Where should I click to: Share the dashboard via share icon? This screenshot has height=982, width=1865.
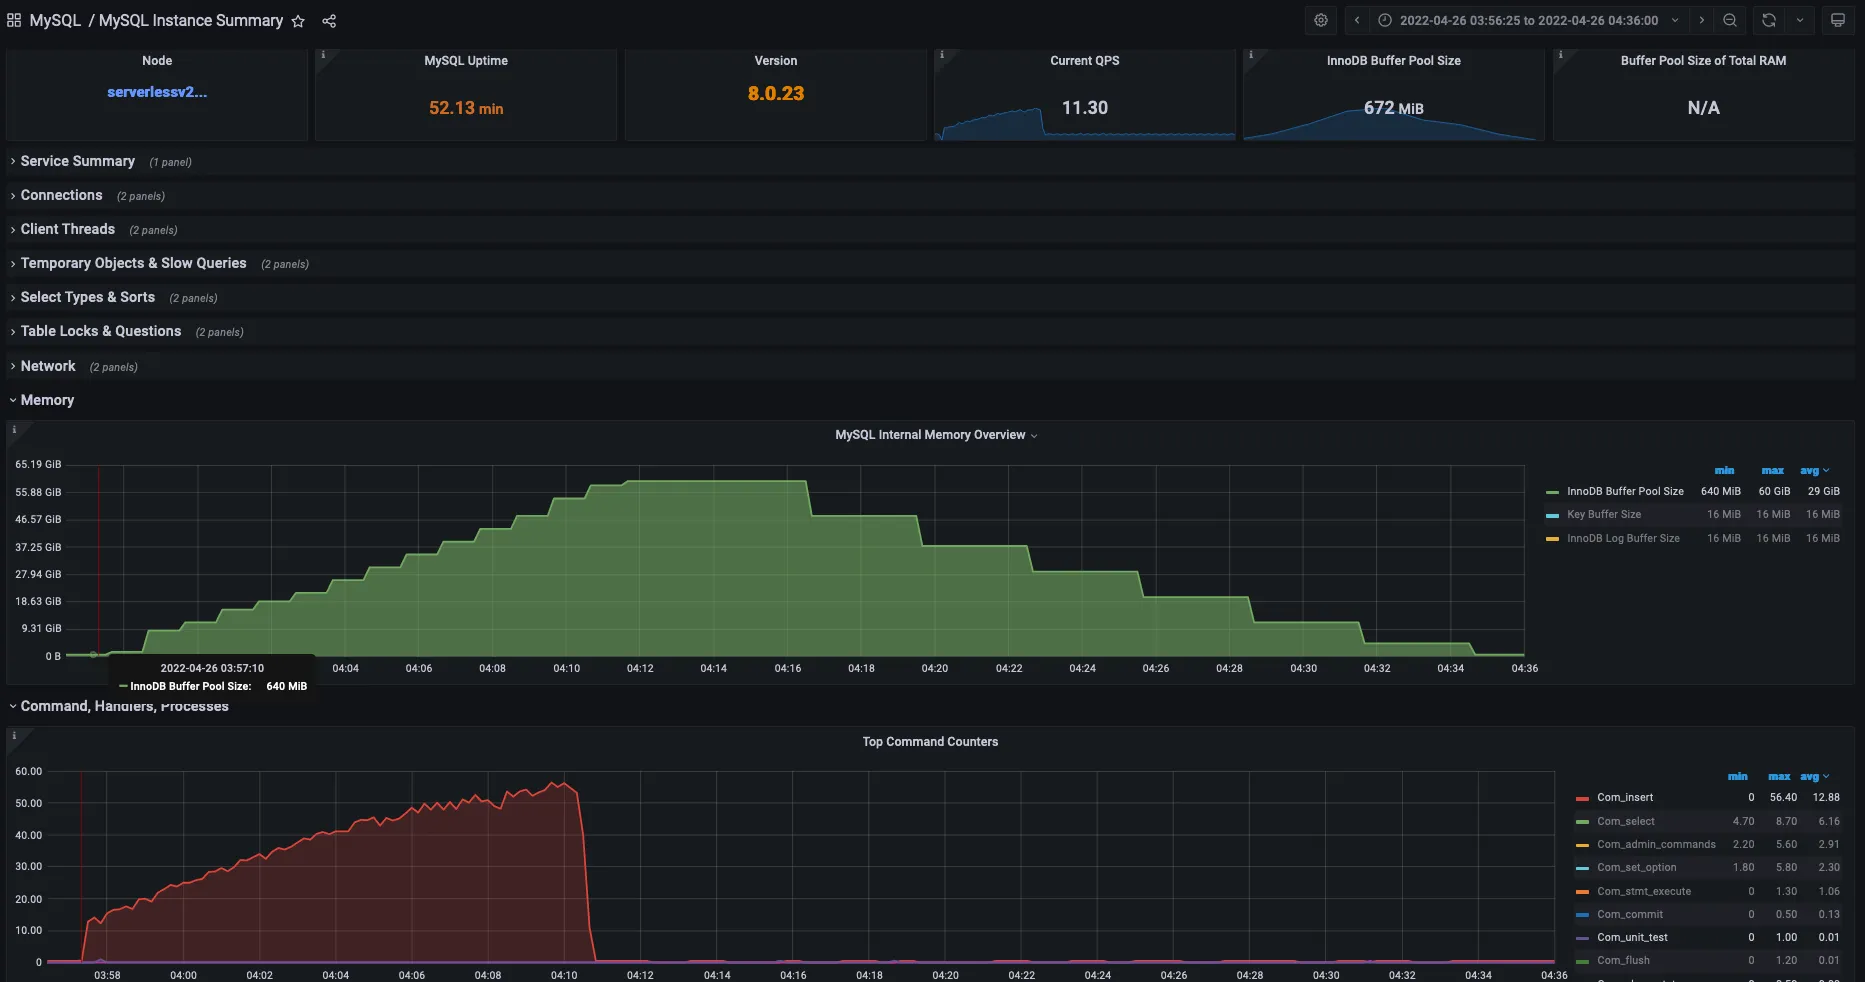[329, 21]
